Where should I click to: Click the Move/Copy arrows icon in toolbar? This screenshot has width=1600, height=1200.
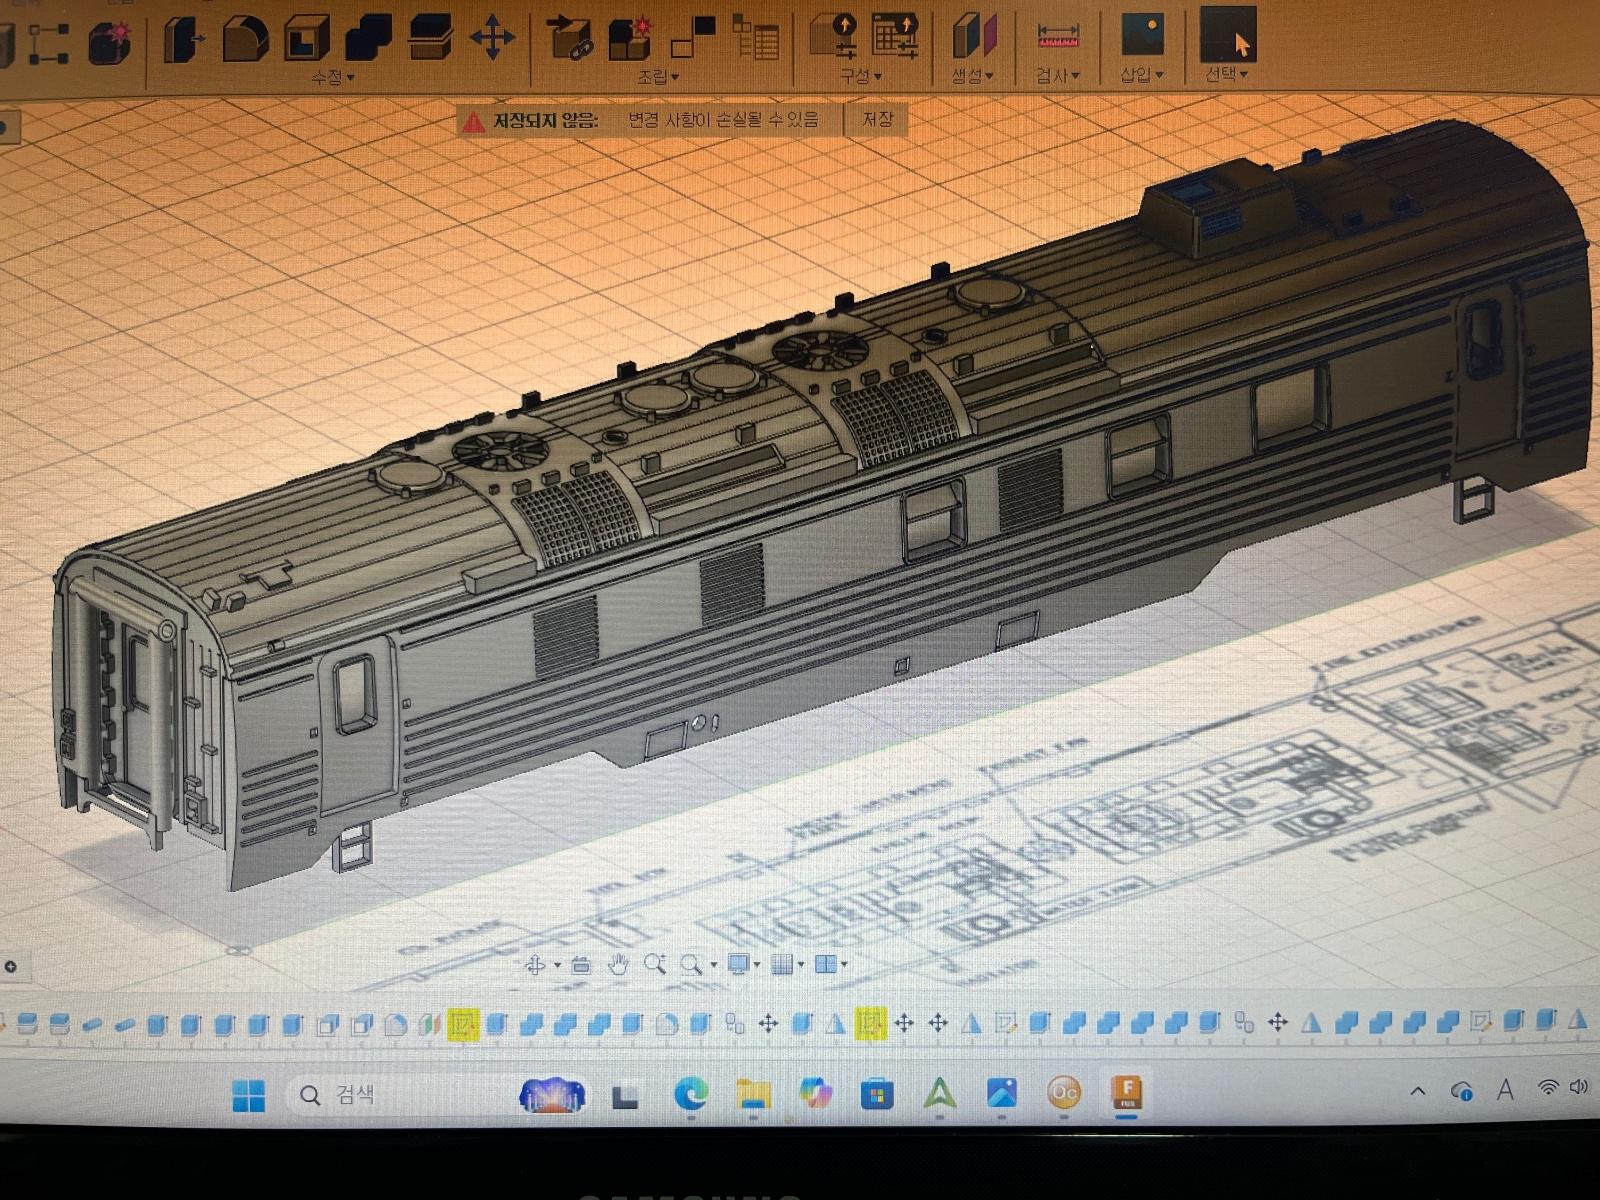coord(492,40)
